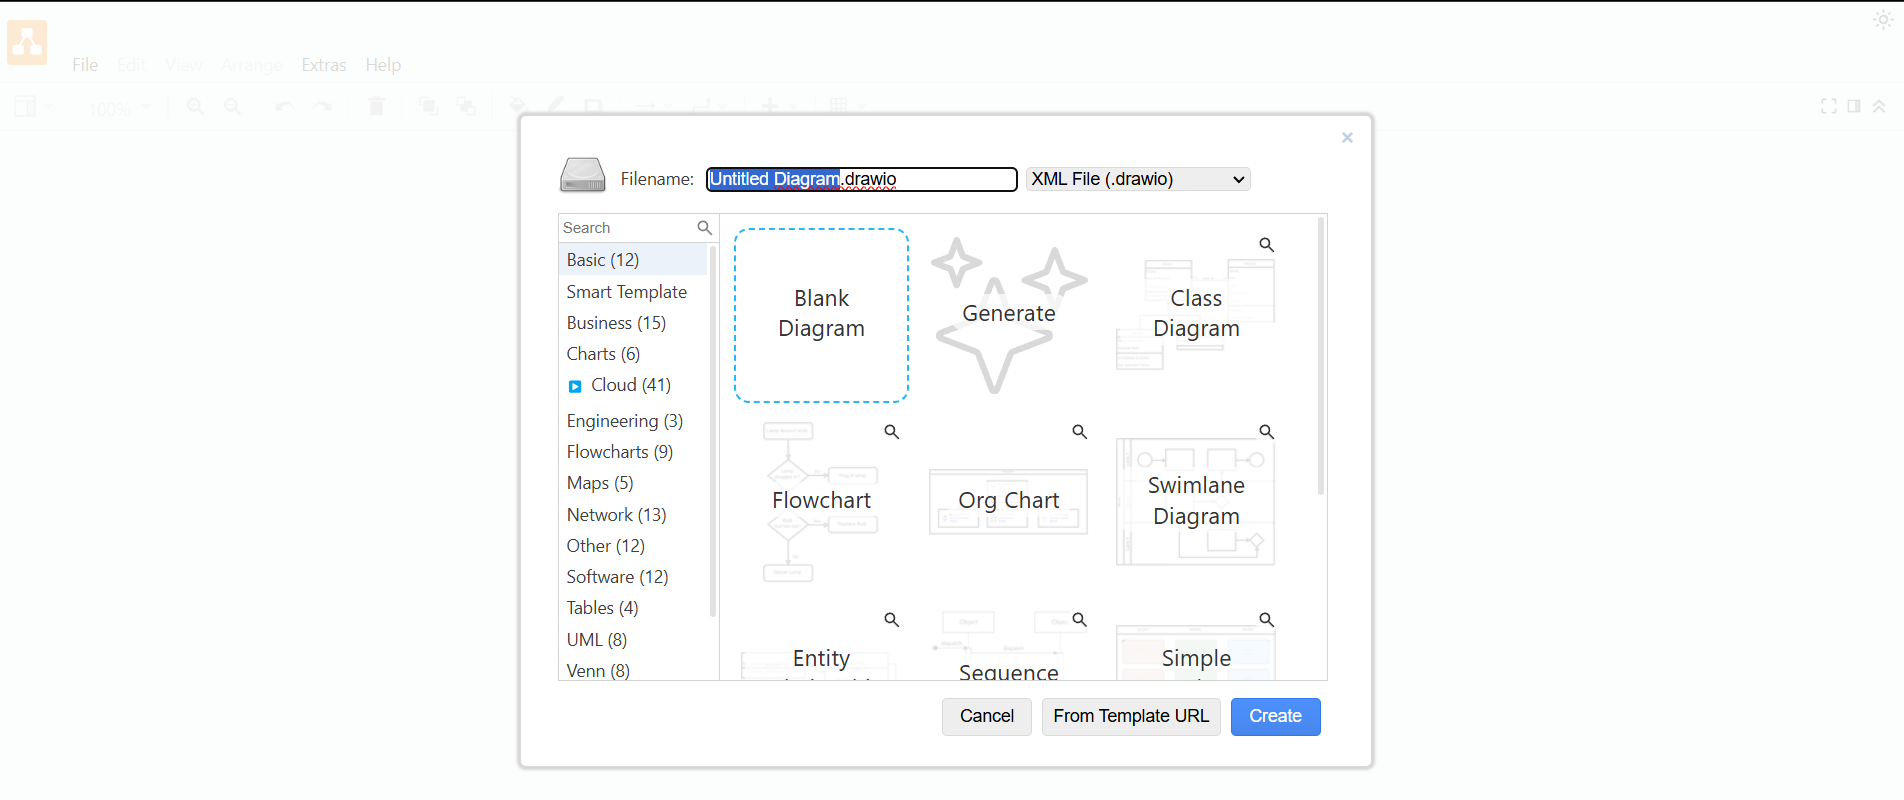Viewport: 1904px width, 800px height.
Task: Select the Other (12) category
Action: tap(633, 546)
